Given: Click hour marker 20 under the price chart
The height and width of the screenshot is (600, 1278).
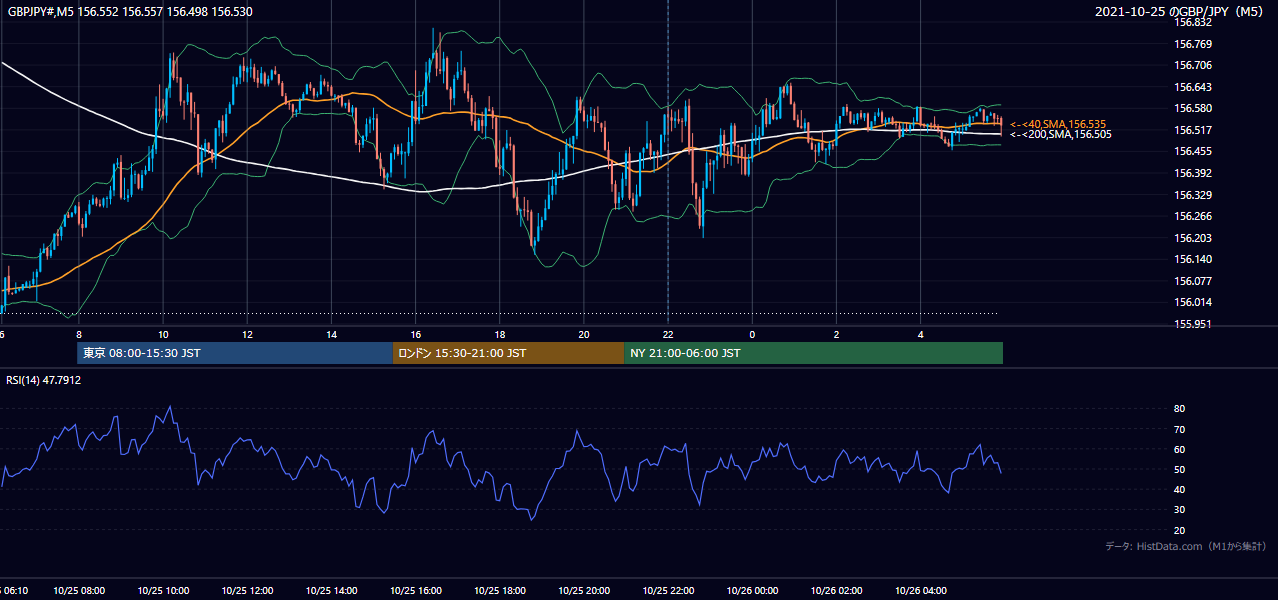Looking at the screenshot, I should coord(583,334).
